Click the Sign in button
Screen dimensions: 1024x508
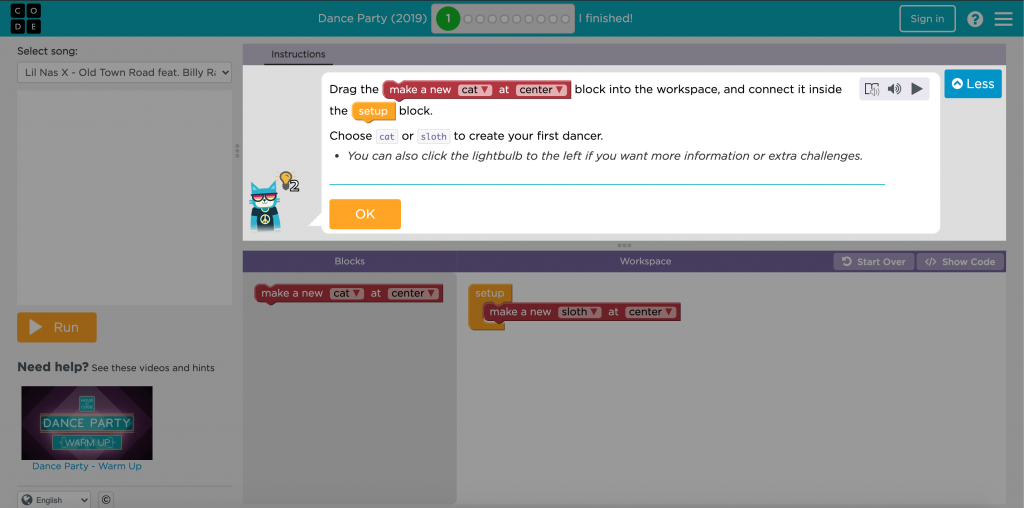(x=927, y=19)
